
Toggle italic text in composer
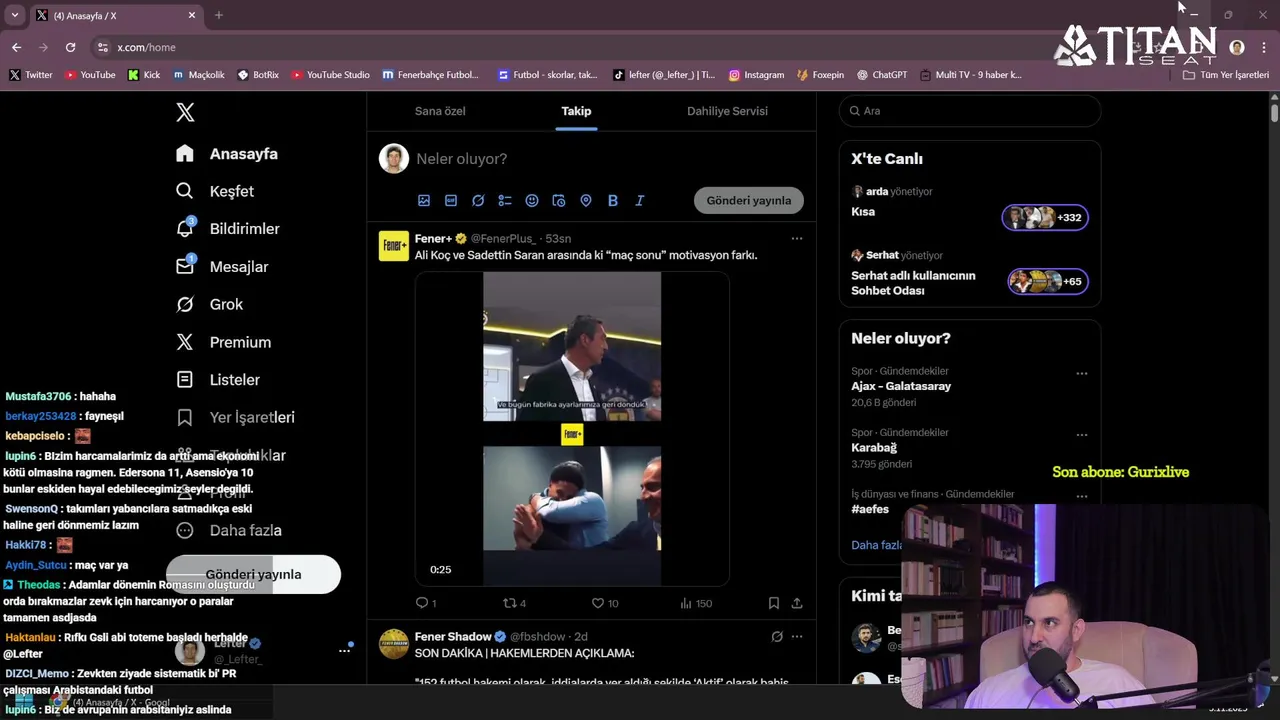click(x=640, y=201)
